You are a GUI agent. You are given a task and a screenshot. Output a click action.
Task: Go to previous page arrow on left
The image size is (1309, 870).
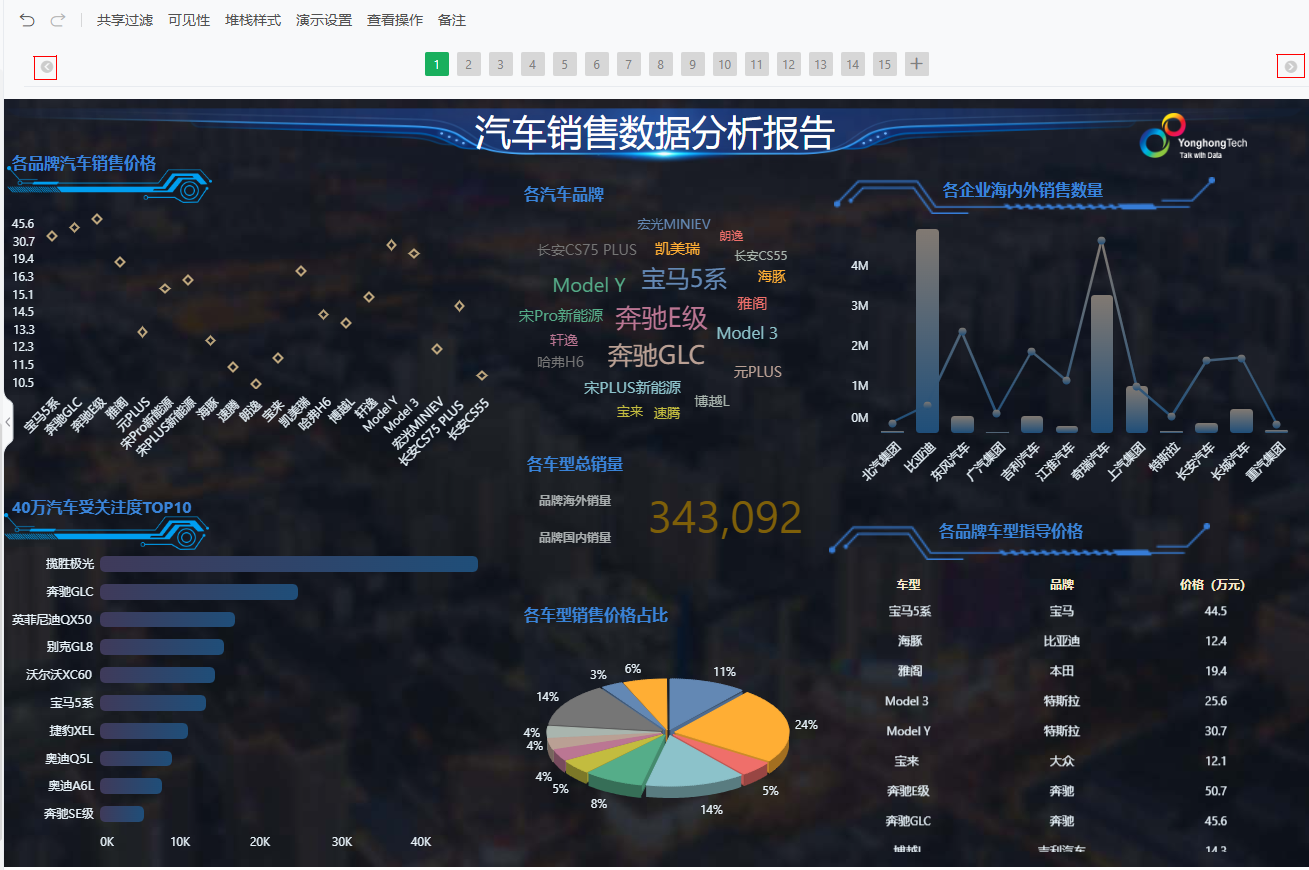[x=46, y=68]
